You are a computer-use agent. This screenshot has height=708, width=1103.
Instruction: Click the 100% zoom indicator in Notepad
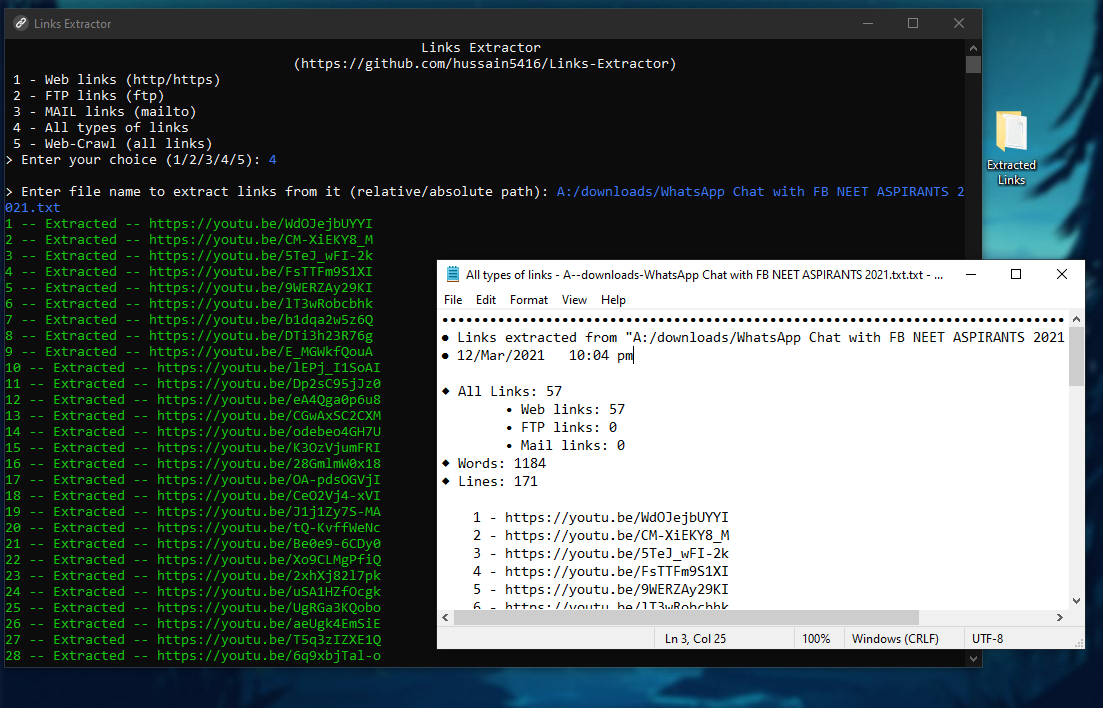(x=817, y=638)
